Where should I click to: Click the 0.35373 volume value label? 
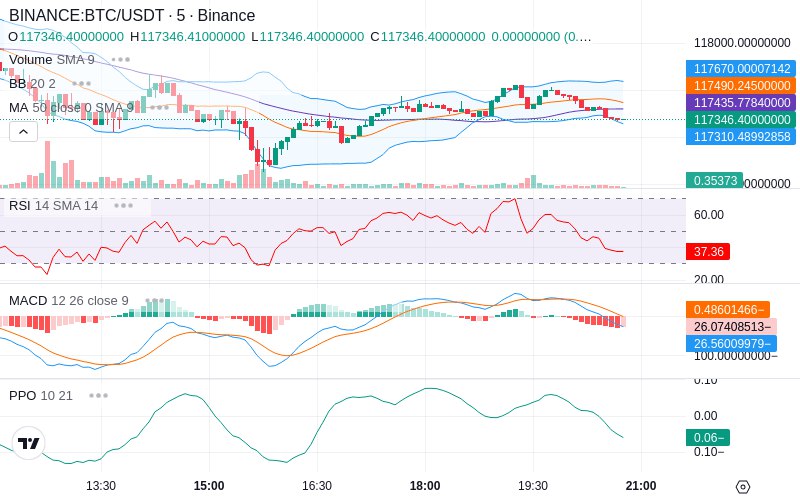tap(714, 181)
